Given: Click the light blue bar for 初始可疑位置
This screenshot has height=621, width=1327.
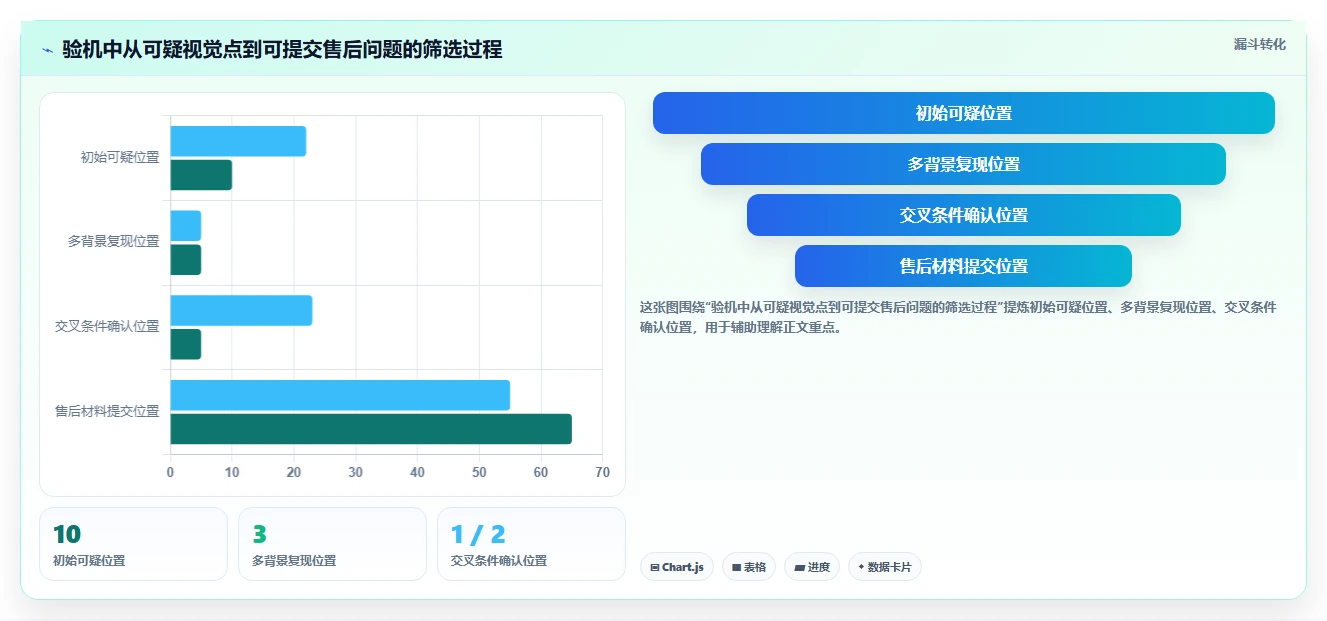Looking at the screenshot, I should click(238, 141).
